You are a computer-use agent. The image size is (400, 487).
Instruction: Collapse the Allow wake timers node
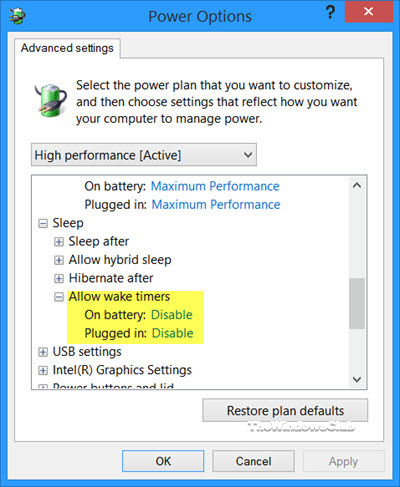point(59,297)
